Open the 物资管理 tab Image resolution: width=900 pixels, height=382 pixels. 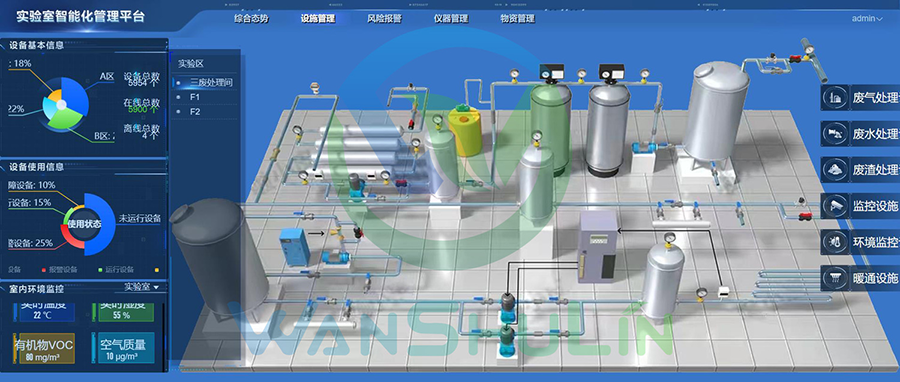click(518, 18)
